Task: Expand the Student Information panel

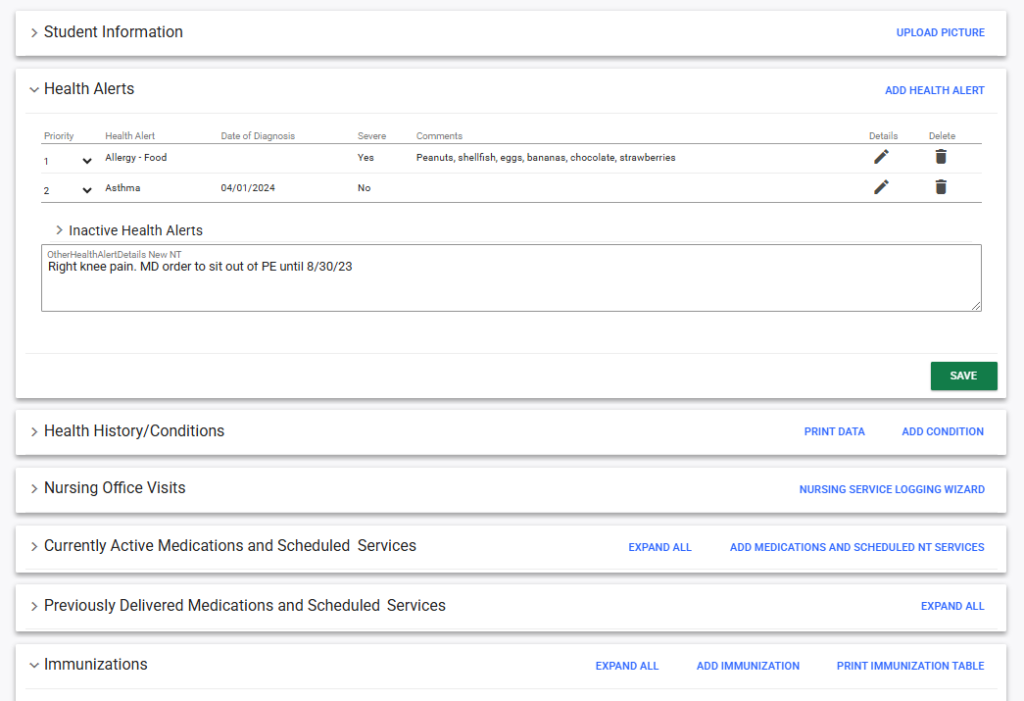Action: click(x=34, y=32)
